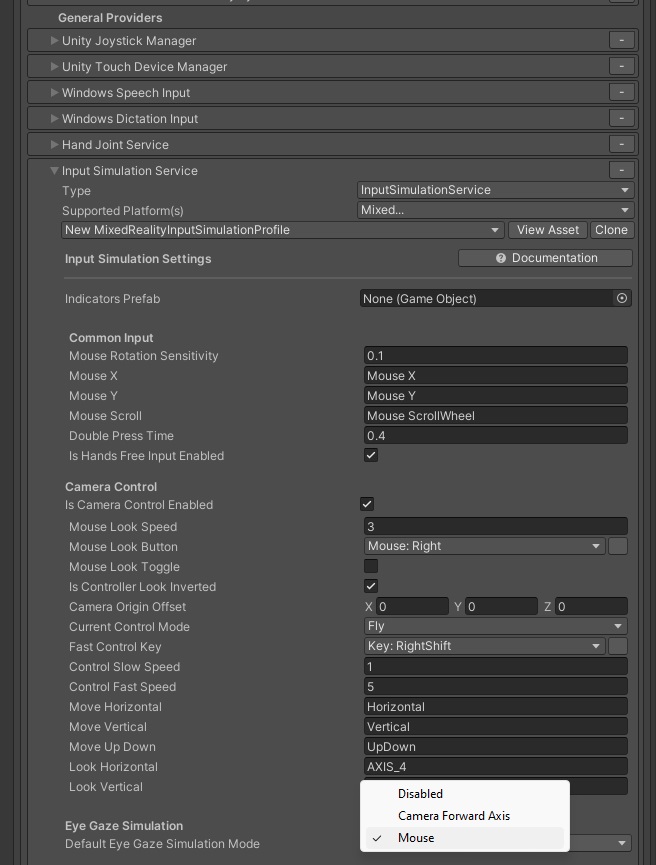Click the Mouse Look Speed label
Image resolution: width=656 pixels, height=865 pixels.
tap(123, 527)
